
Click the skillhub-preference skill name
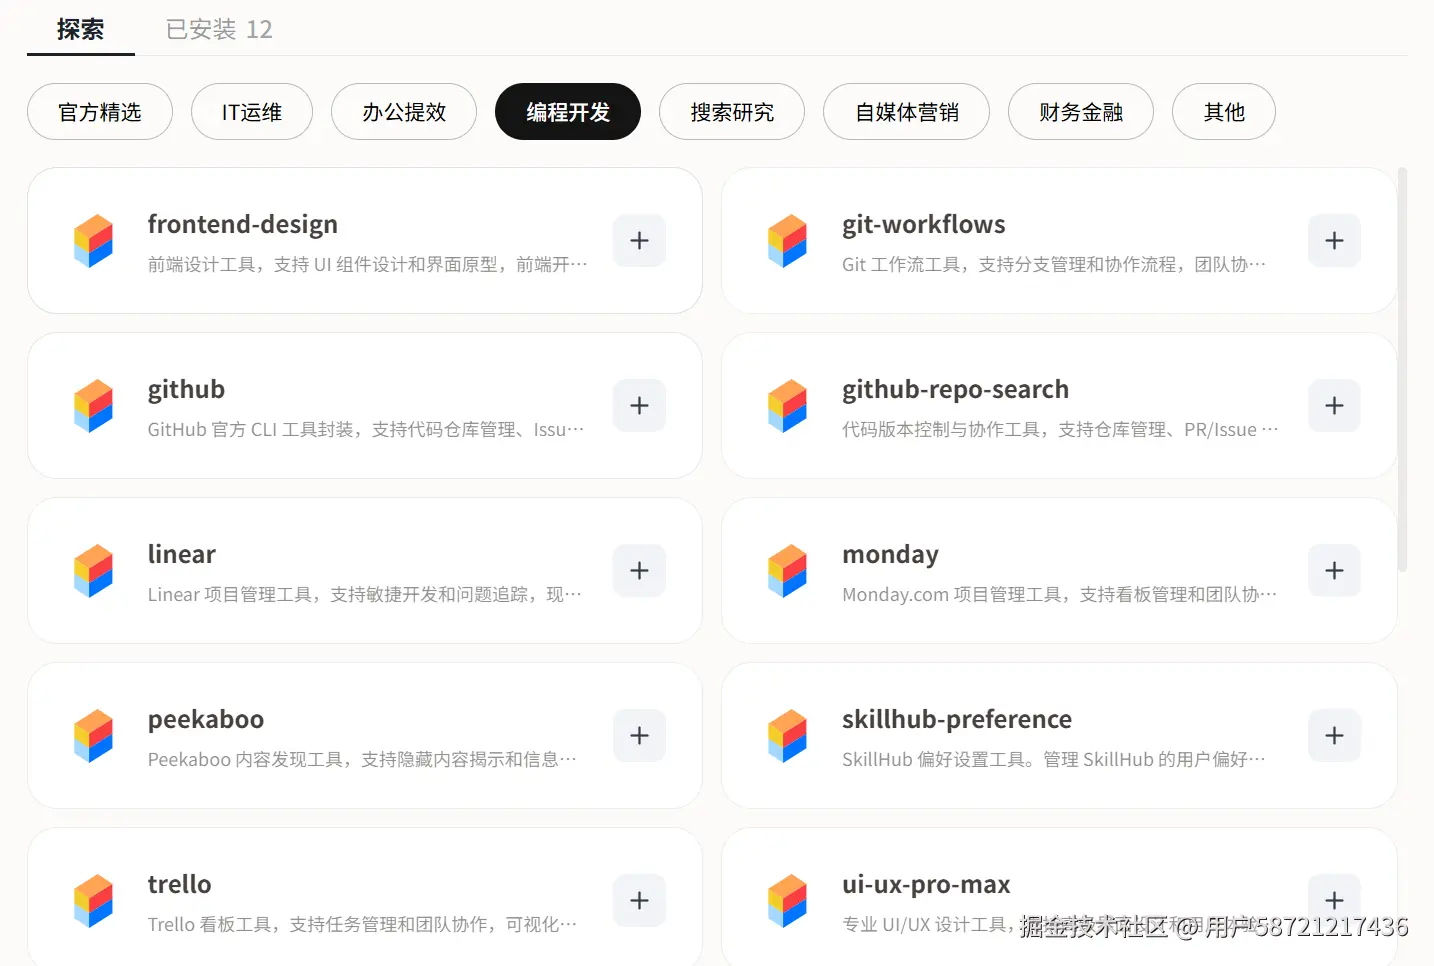coord(957,719)
